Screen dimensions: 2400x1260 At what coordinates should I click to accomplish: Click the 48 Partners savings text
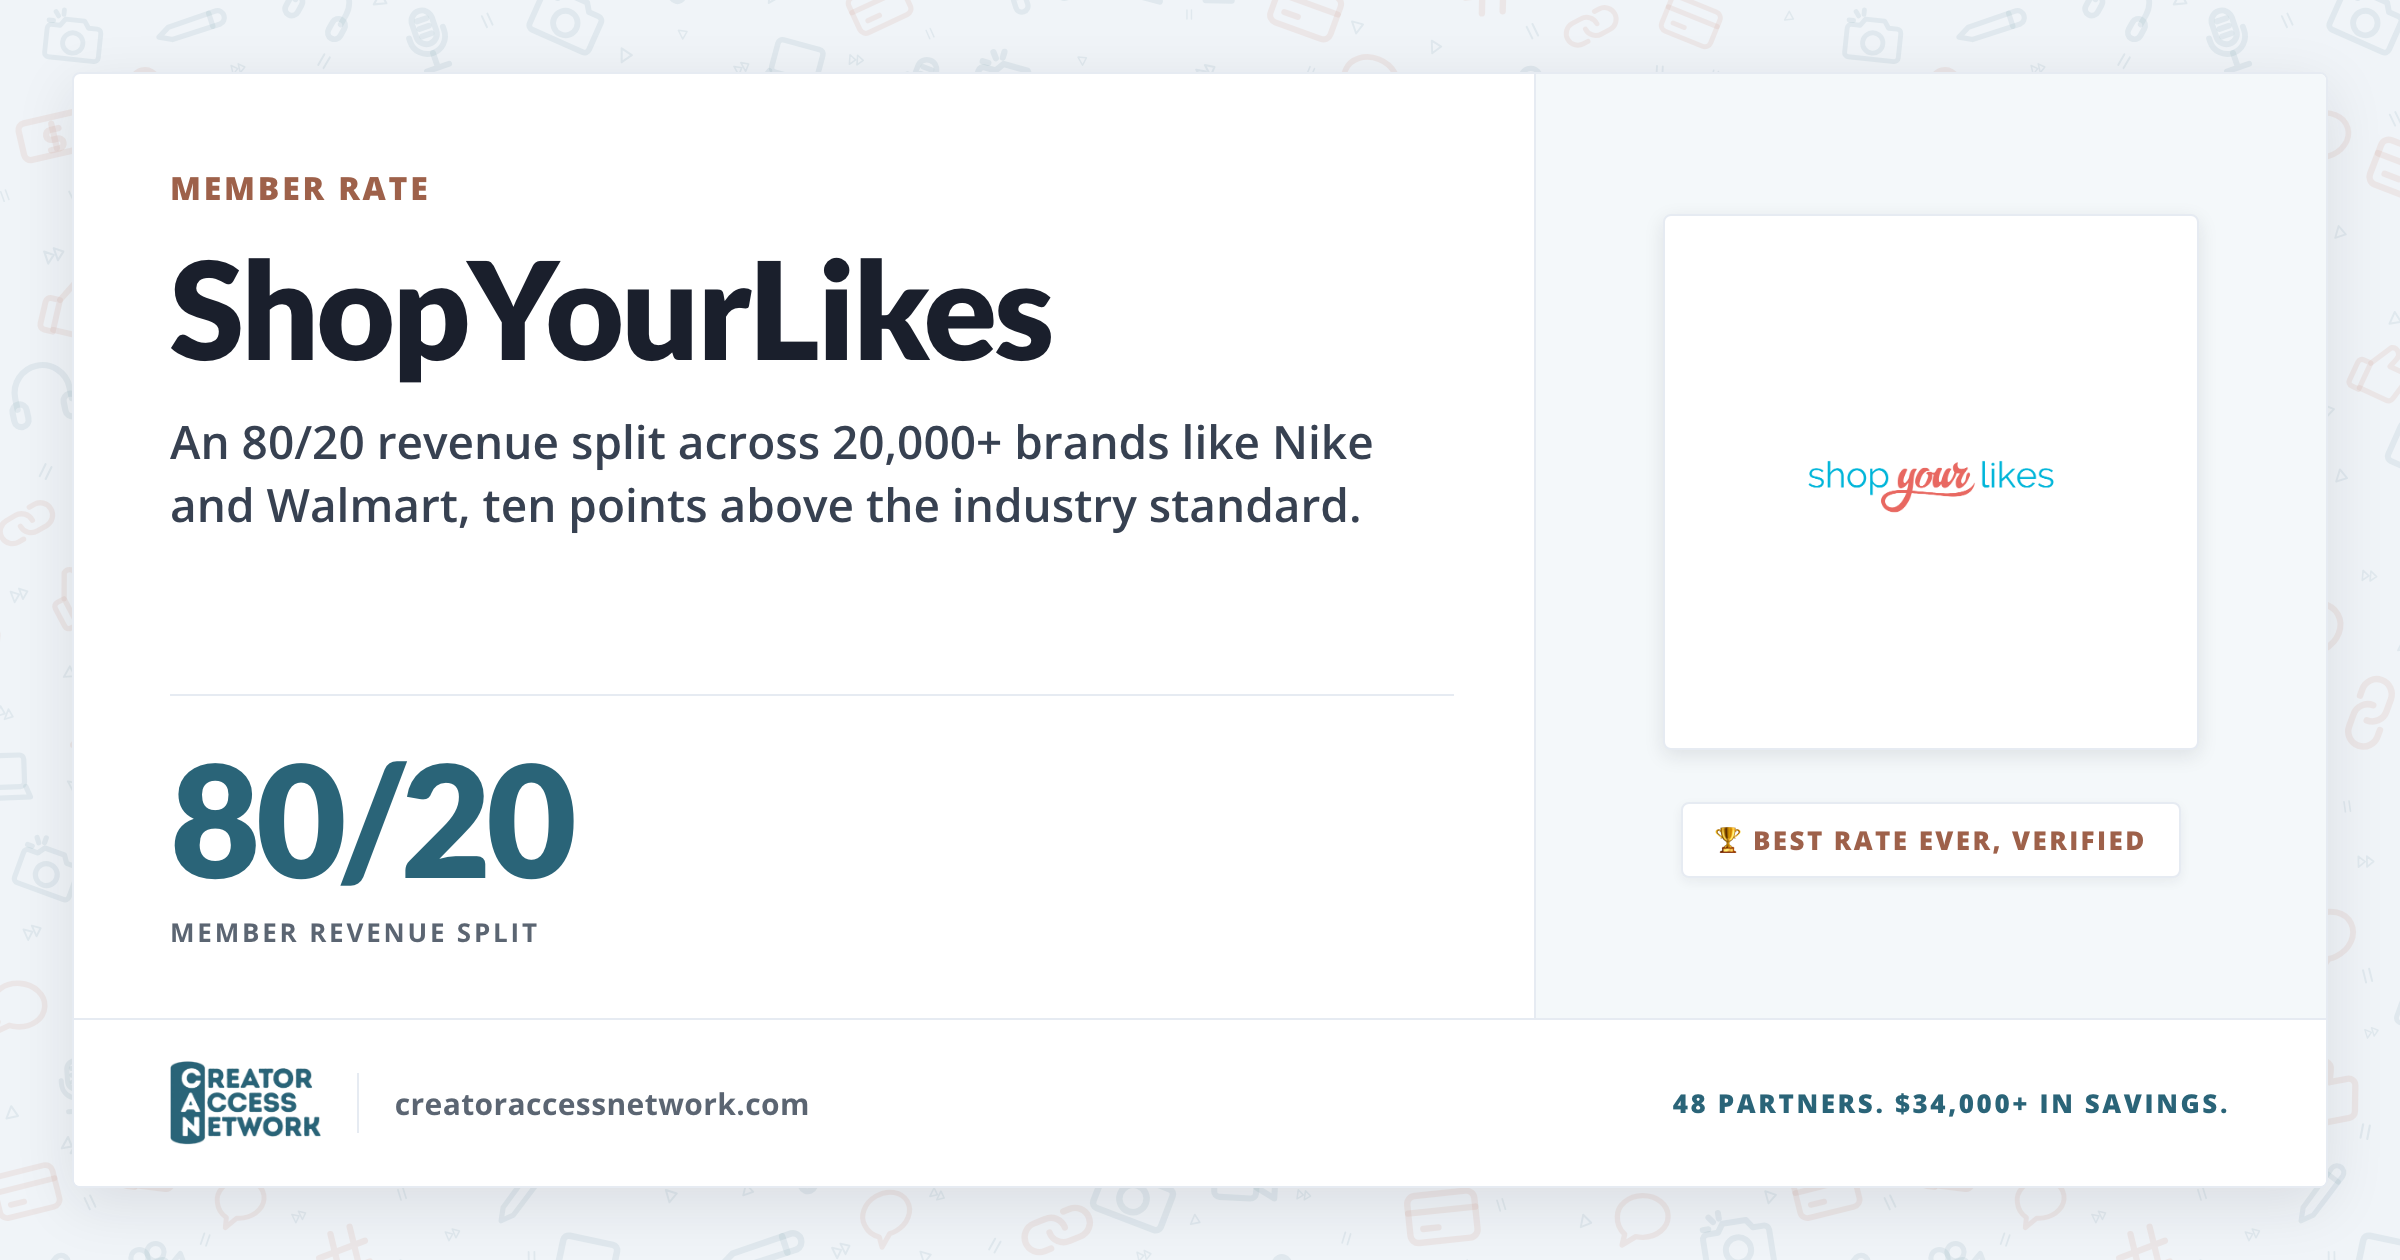tap(1950, 1104)
